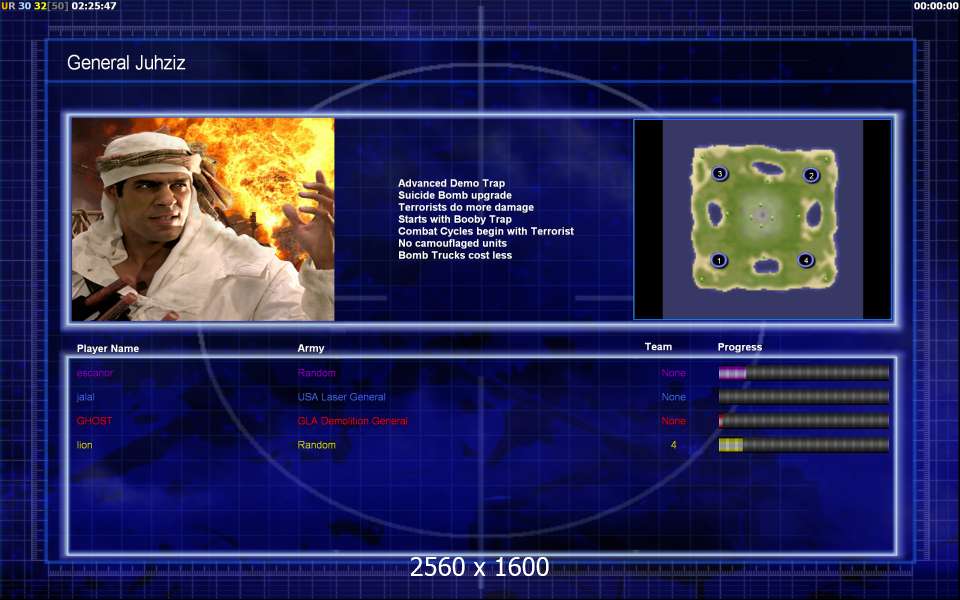Click 'No camouflaged units' text
The height and width of the screenshot is (600, 960).
point(452,243)
